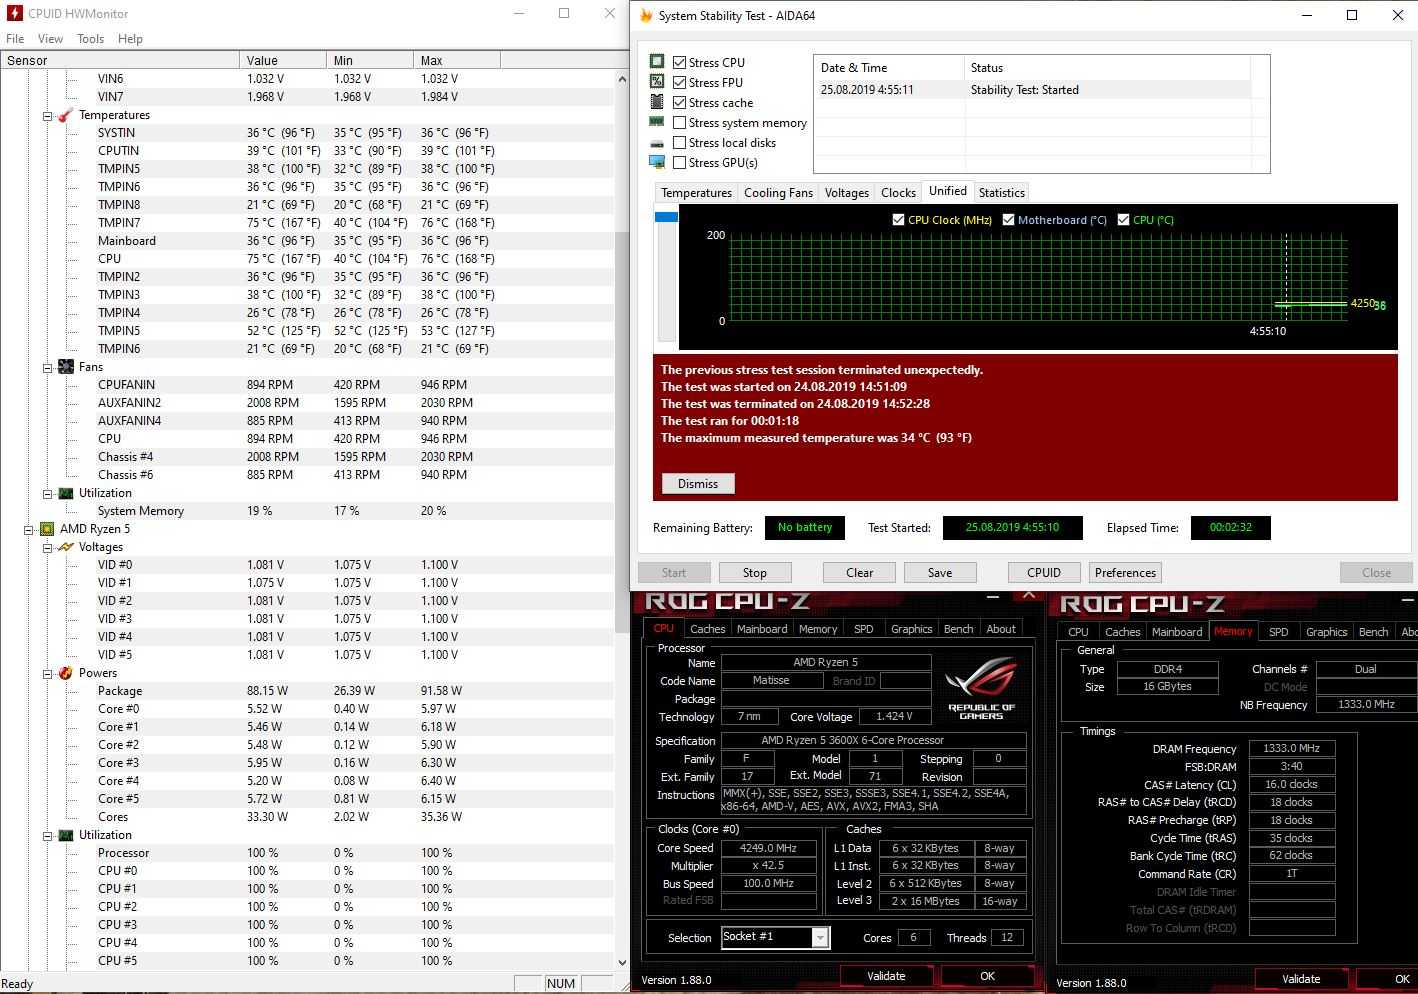Open the Tools menu in HWMonitor
The image size is (1418, 994).
(x=90, y=39)
